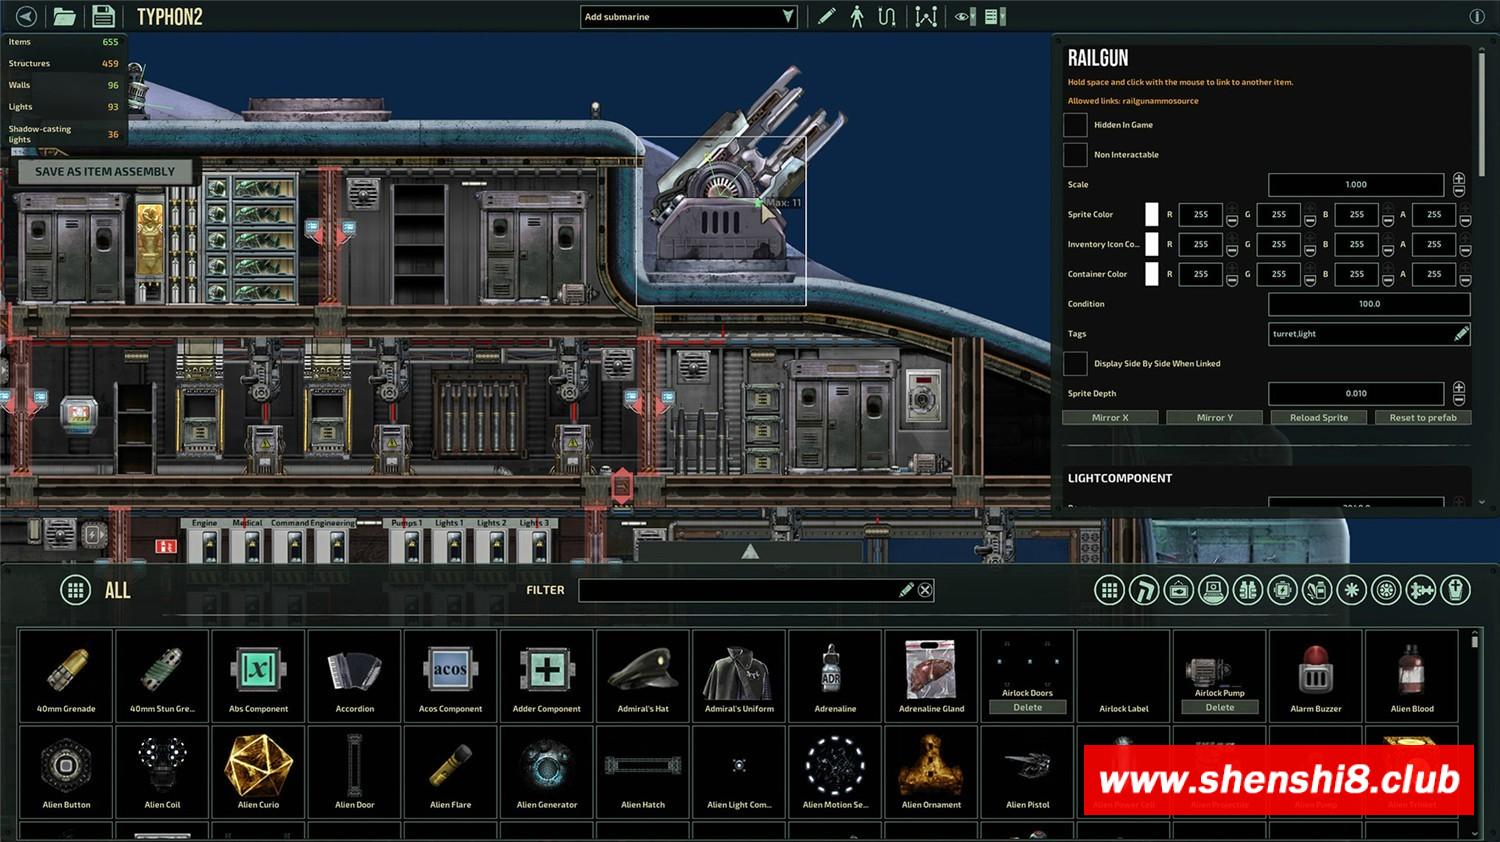Select the 40mm Grenade item
The height and width of the screenshot is (842, 1500).
coord(66,675)
